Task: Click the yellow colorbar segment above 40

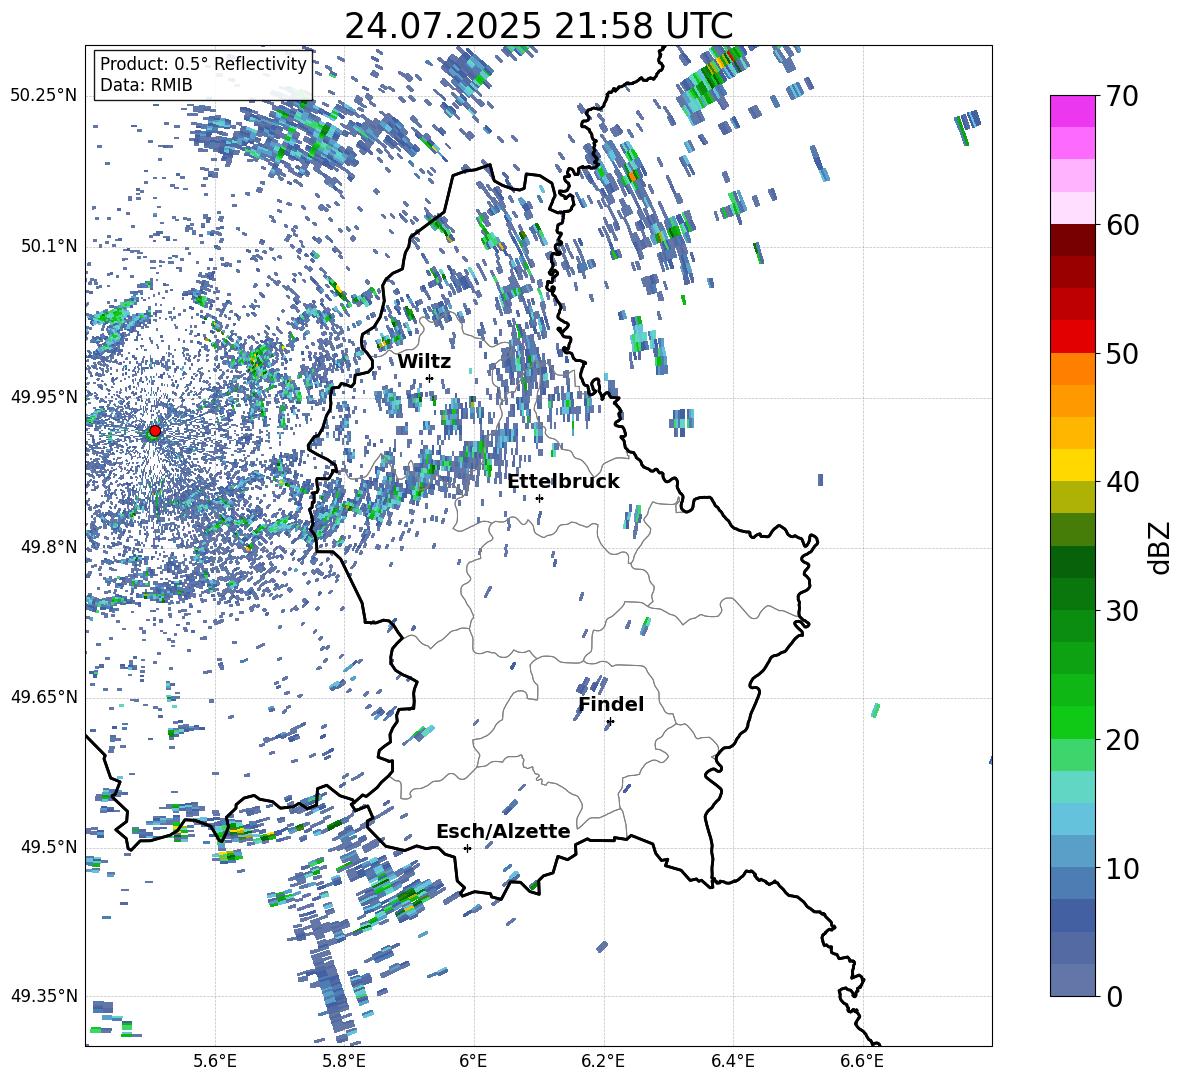Action: pos(1073,465)
